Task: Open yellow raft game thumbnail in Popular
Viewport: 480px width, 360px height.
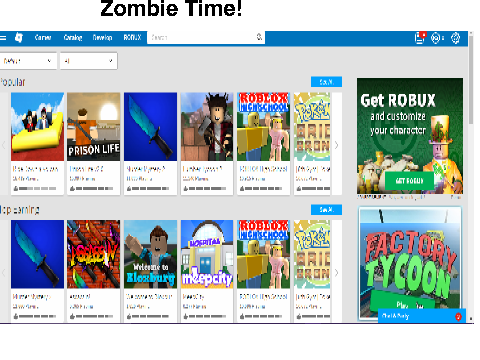Action: point(37,127)
